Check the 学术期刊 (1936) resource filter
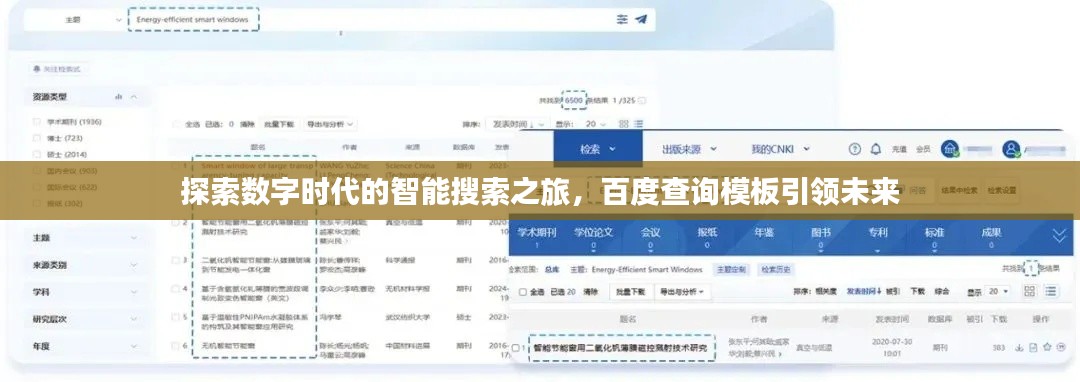1080x382 pixels. tap(37, 122)
